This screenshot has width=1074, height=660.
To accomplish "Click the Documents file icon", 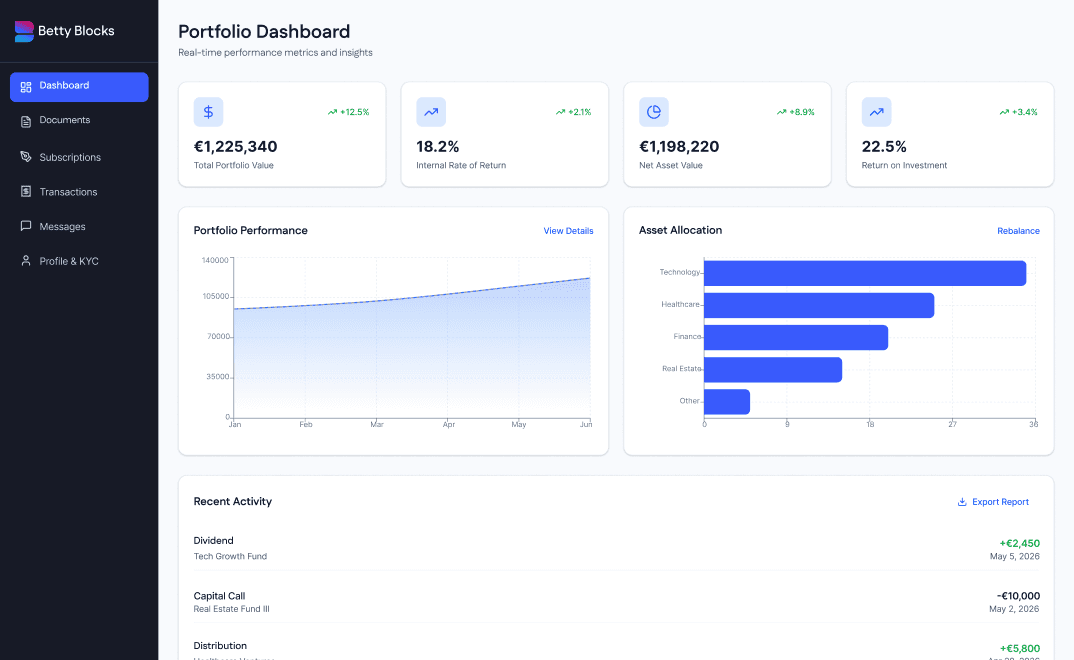I will 26,121.
